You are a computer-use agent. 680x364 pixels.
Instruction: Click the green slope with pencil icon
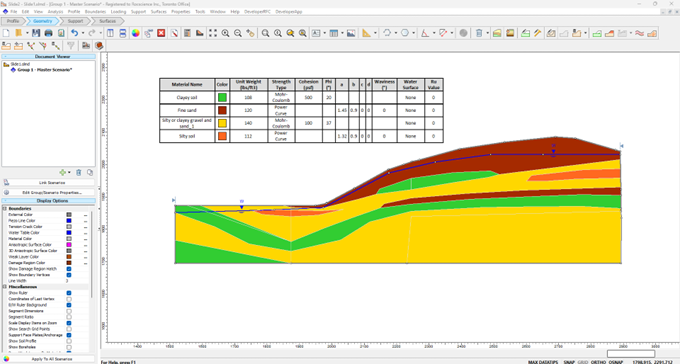(x=525, y=33)
